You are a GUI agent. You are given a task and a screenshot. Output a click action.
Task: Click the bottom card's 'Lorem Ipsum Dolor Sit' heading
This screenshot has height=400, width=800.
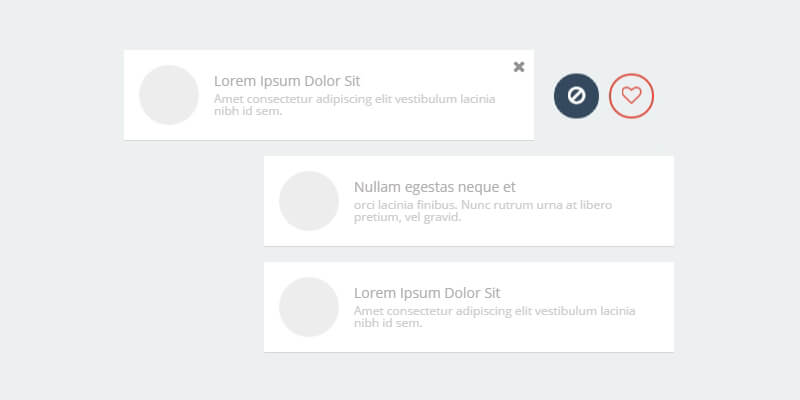pos(427,293)
